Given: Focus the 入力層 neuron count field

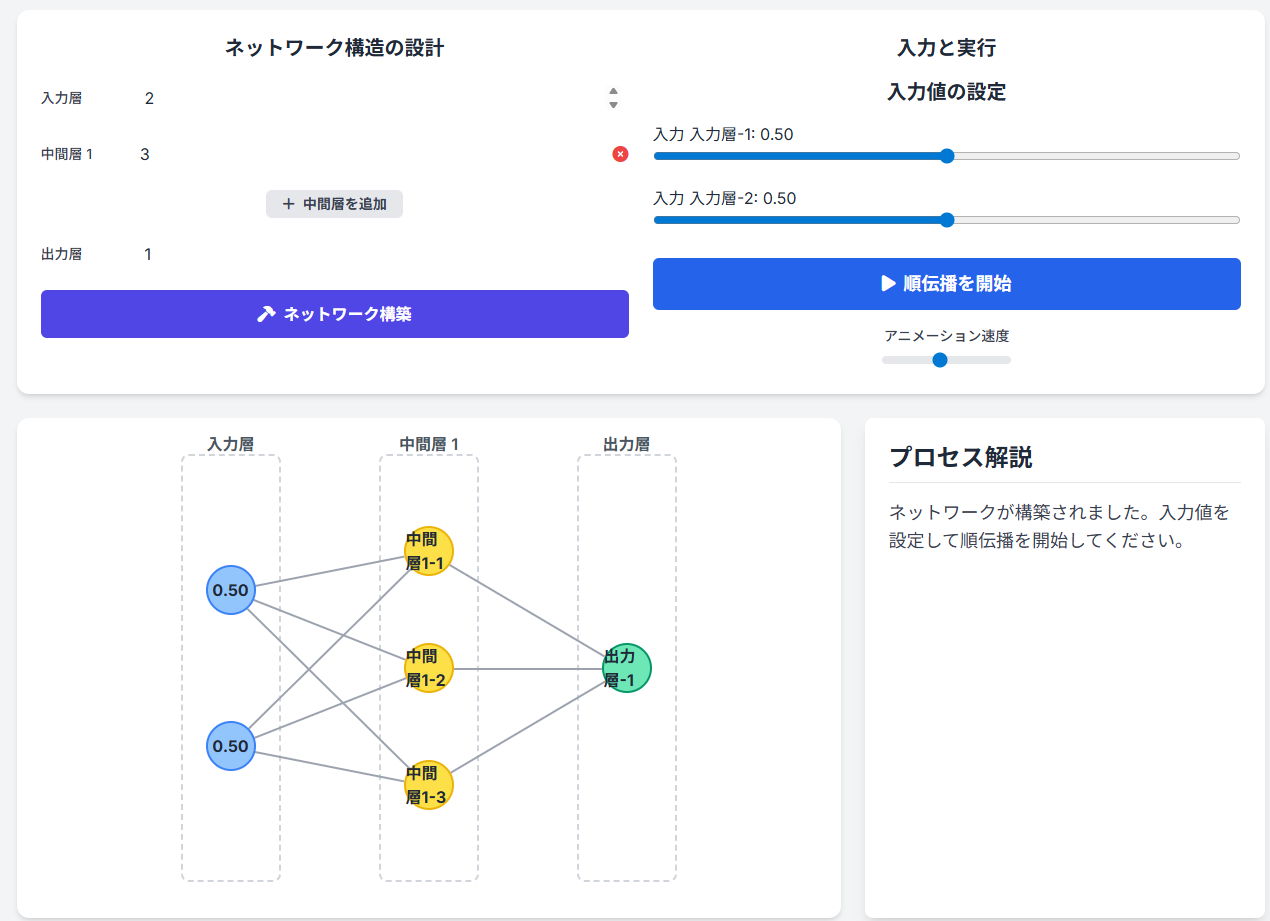Looking at the screenshot, I should coord(381,98).
